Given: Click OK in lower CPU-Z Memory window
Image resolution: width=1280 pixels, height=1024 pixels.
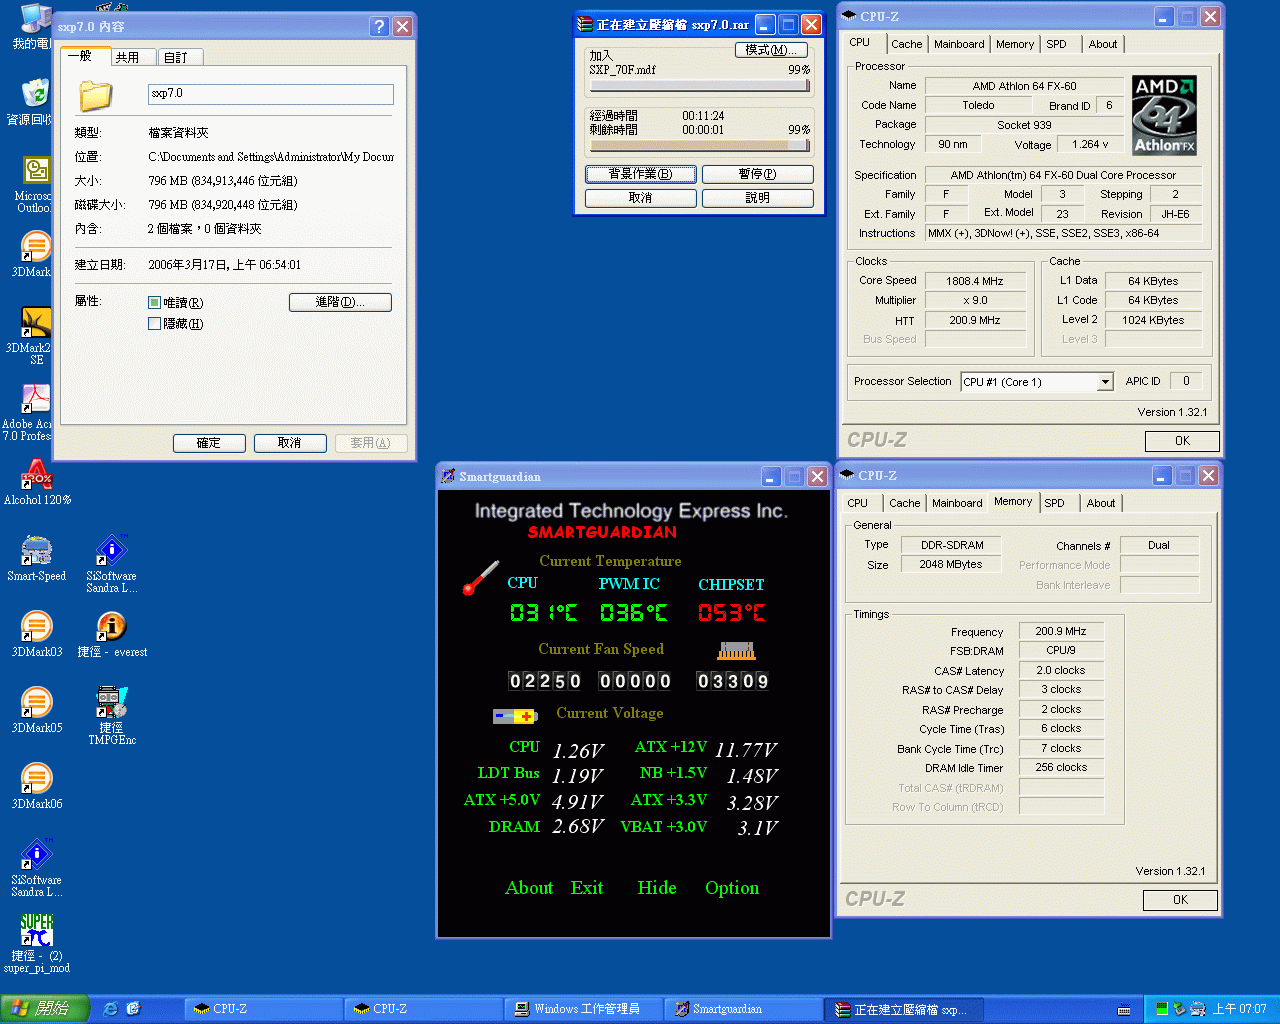Looking at the screenshot, I should [1180, 900].
